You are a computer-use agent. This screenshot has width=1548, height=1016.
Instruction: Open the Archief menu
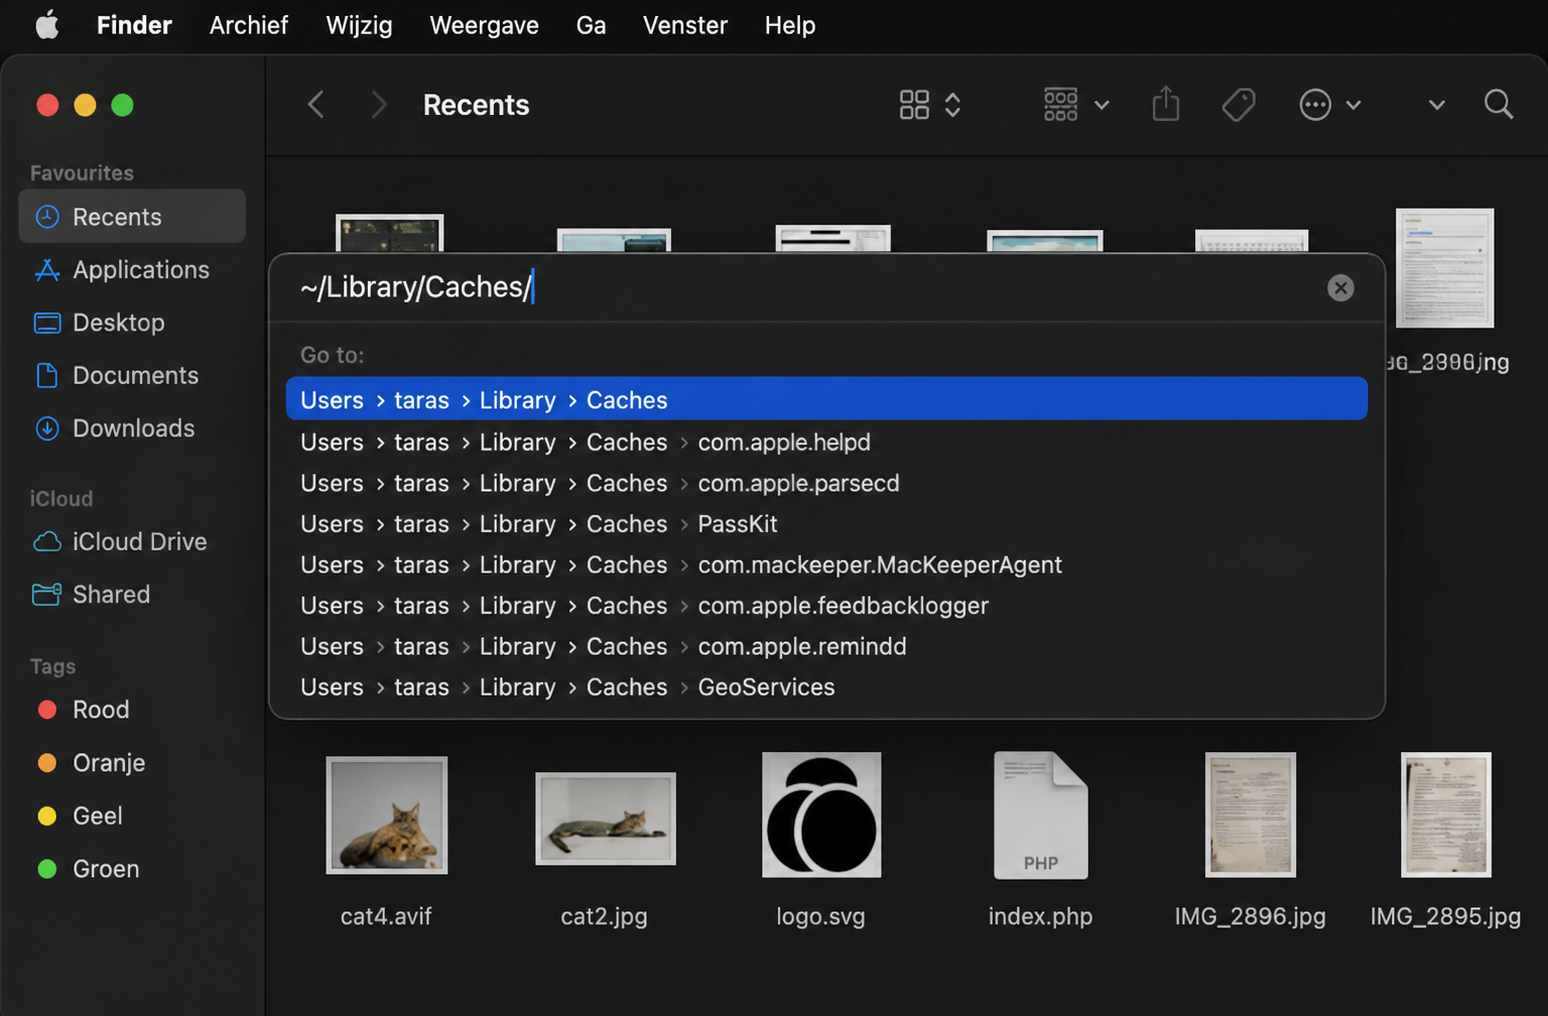pyautogui.click(x=248, y=25)
